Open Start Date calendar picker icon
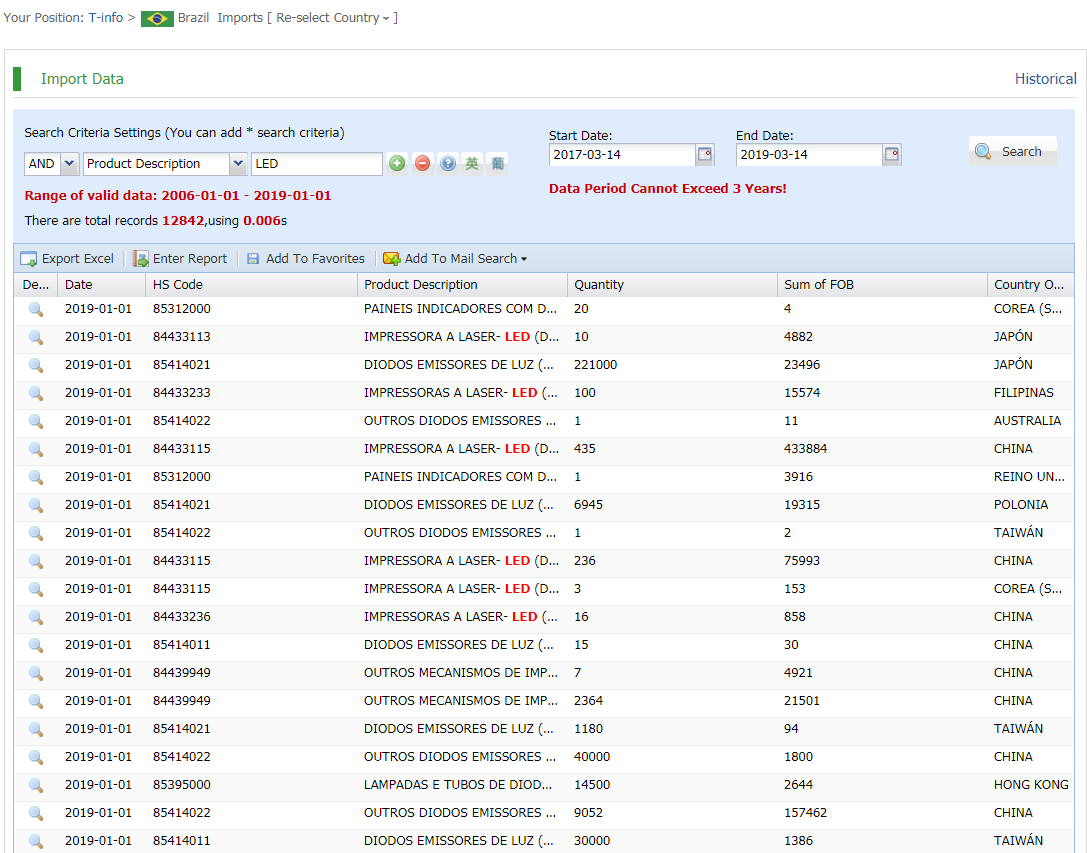 tap(704, 155)
